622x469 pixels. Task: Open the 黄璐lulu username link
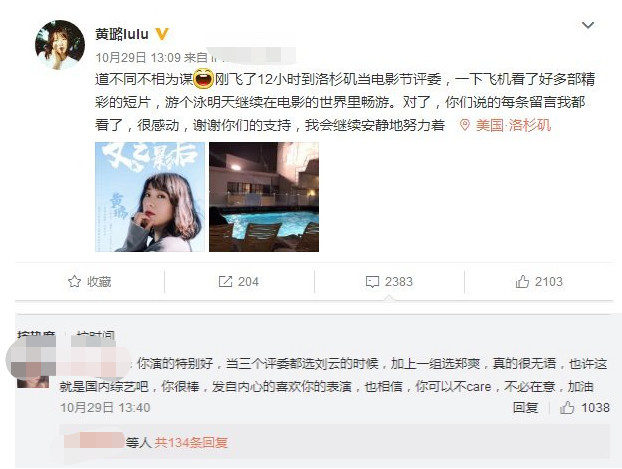point(122,34)
